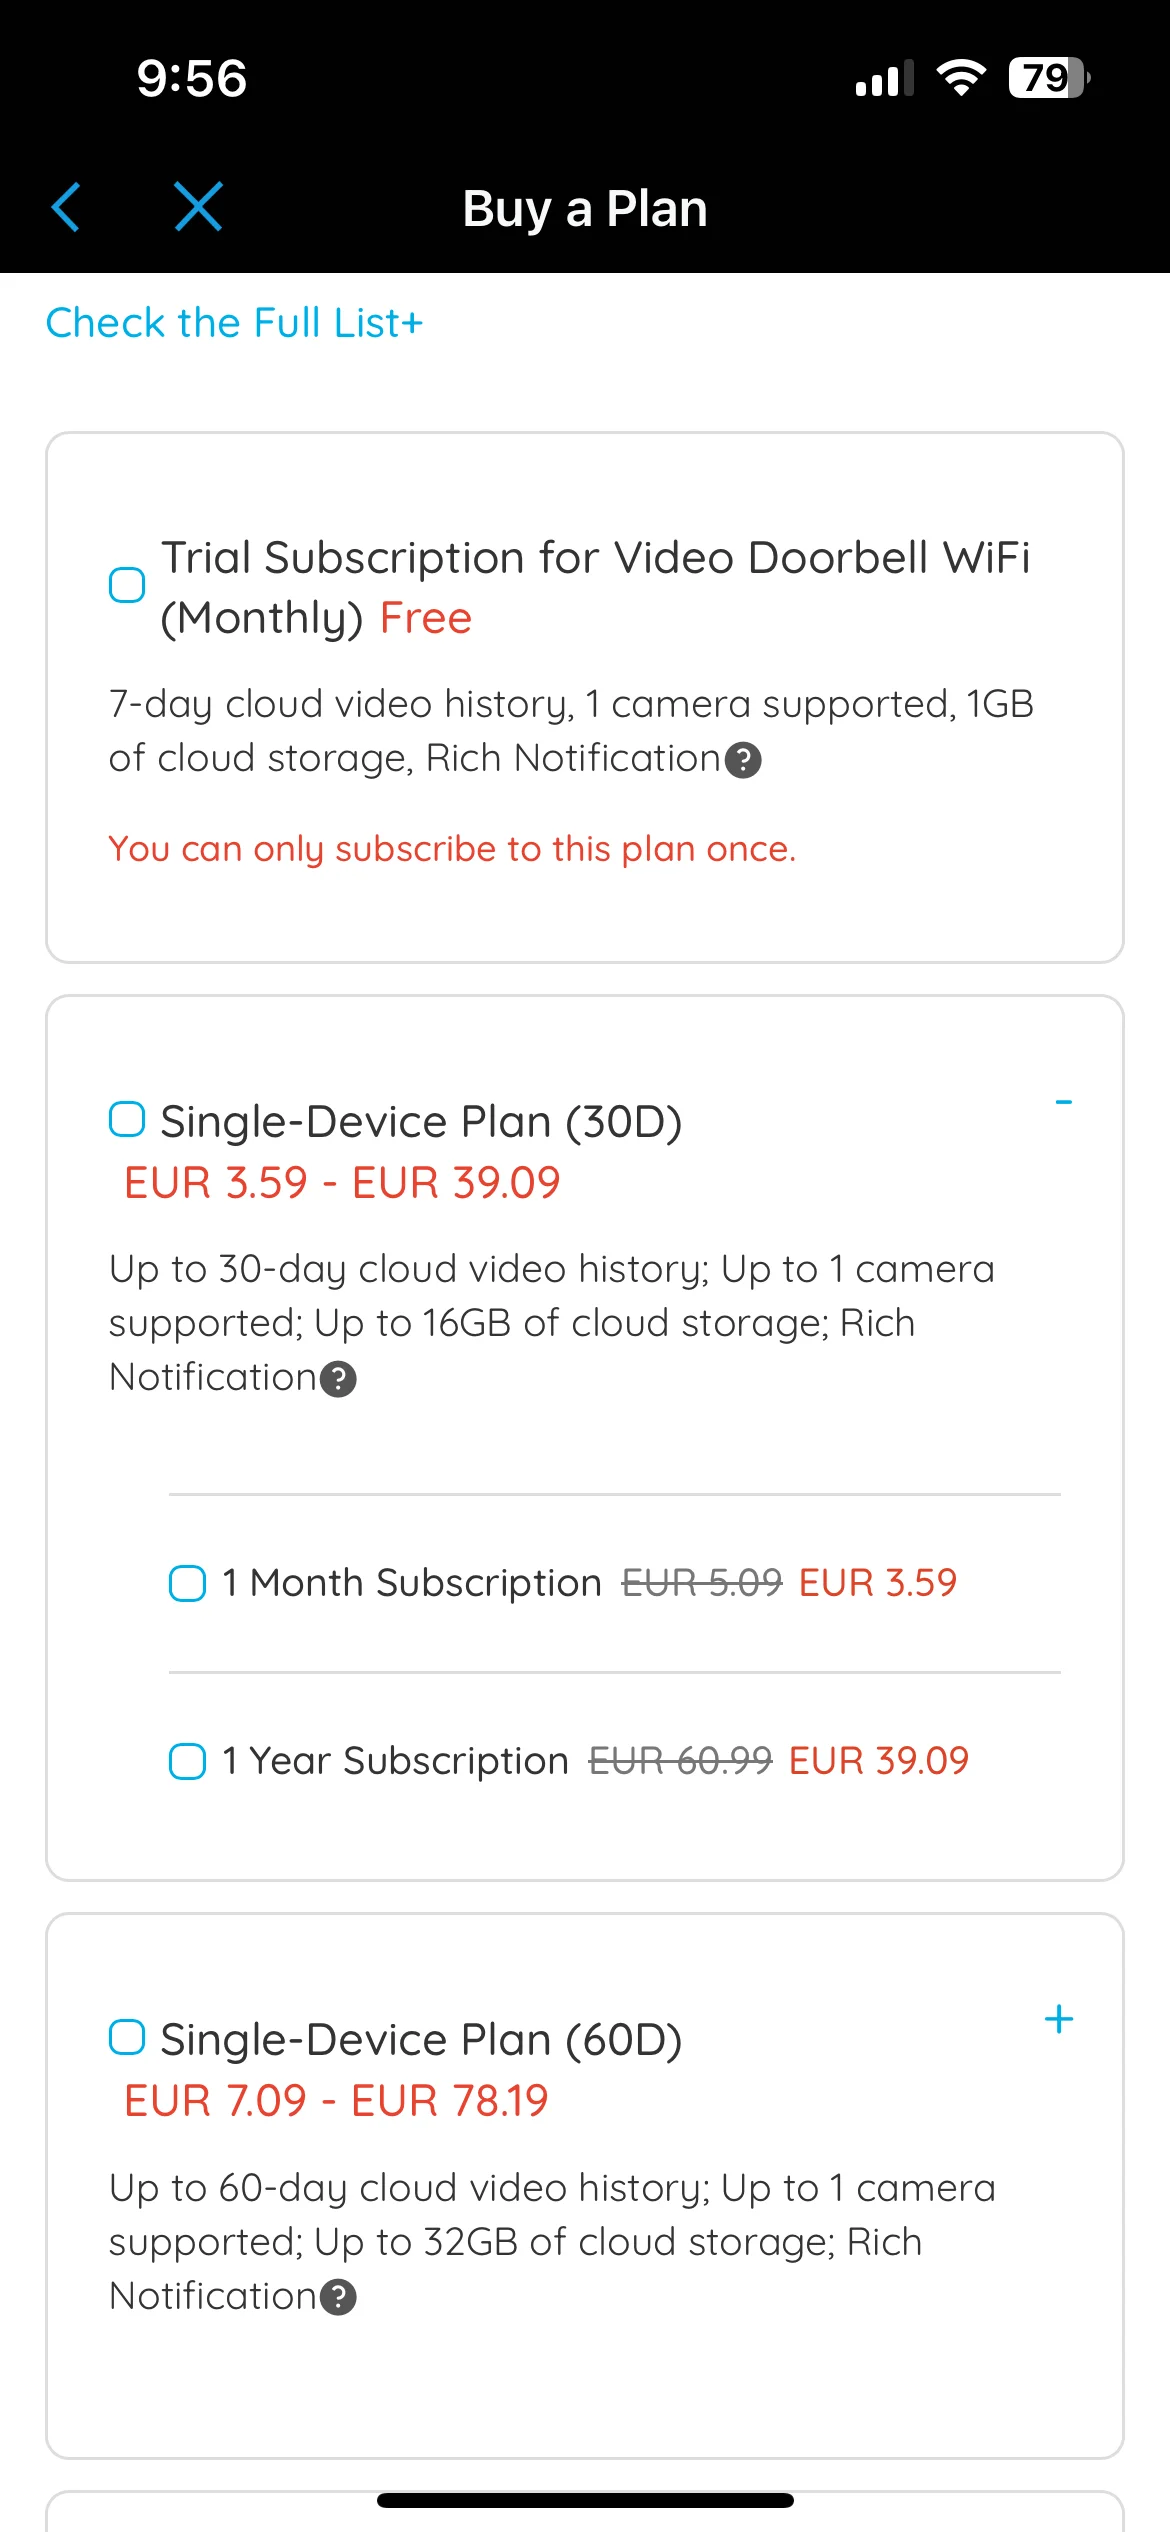This screenshot has height=2532, width=1170.
Task: Check Single-Device Plan (30D) box
Action: click(127, 1119)
